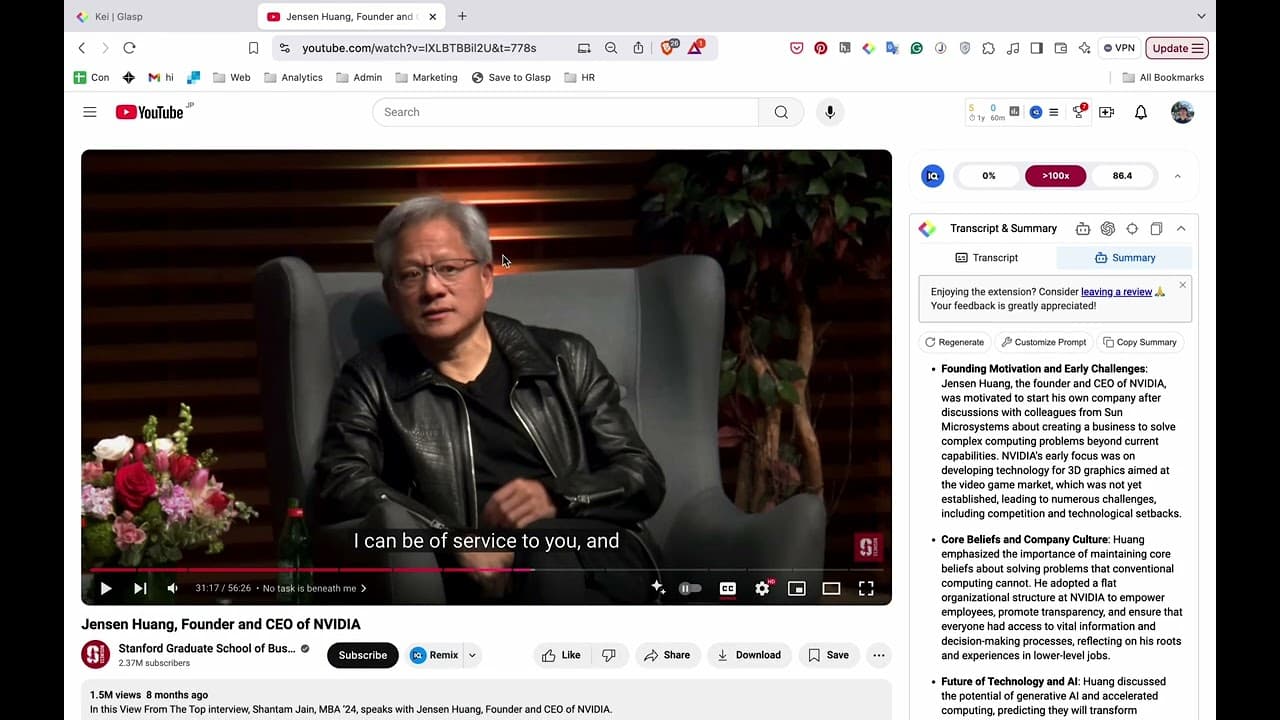Toggle closed captions CC
Screen dimensions: 1280x720
tap(728, 588)
